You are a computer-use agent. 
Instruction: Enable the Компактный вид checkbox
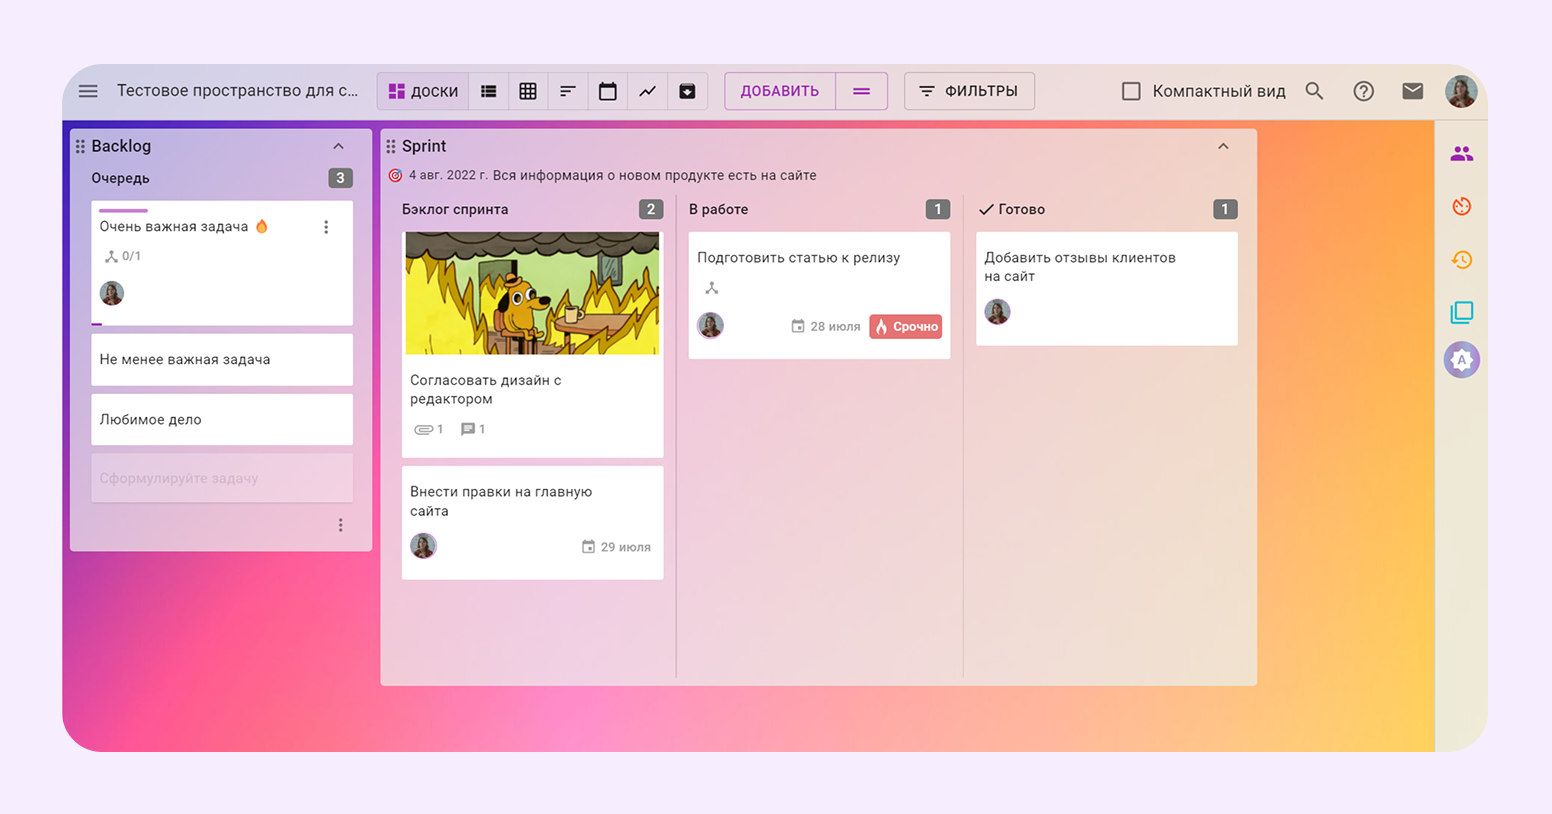1131,91
